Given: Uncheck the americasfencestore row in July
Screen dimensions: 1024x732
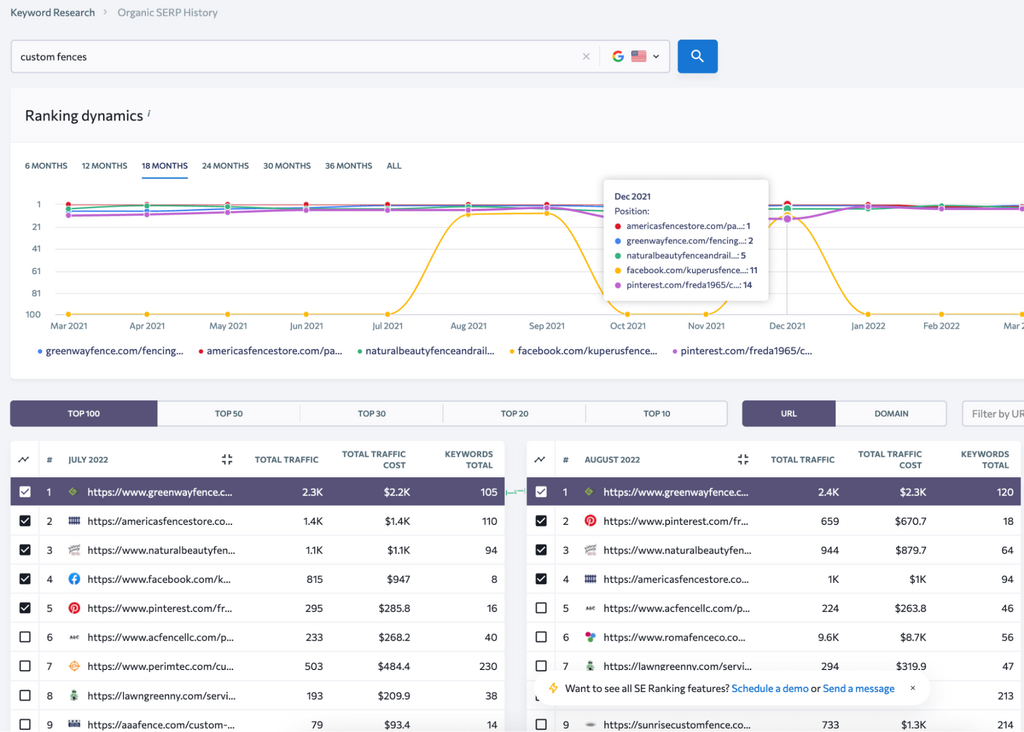Looking at the screenshot, I should coord(25,521).
